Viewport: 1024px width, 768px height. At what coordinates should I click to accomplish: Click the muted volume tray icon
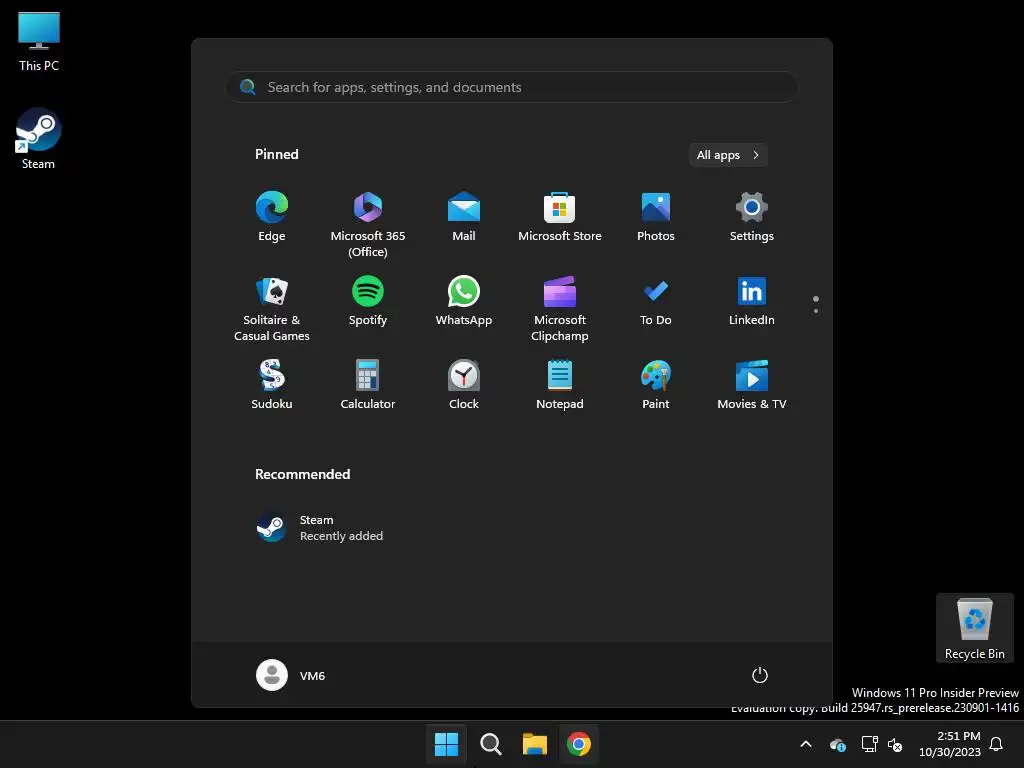(895, 744)
